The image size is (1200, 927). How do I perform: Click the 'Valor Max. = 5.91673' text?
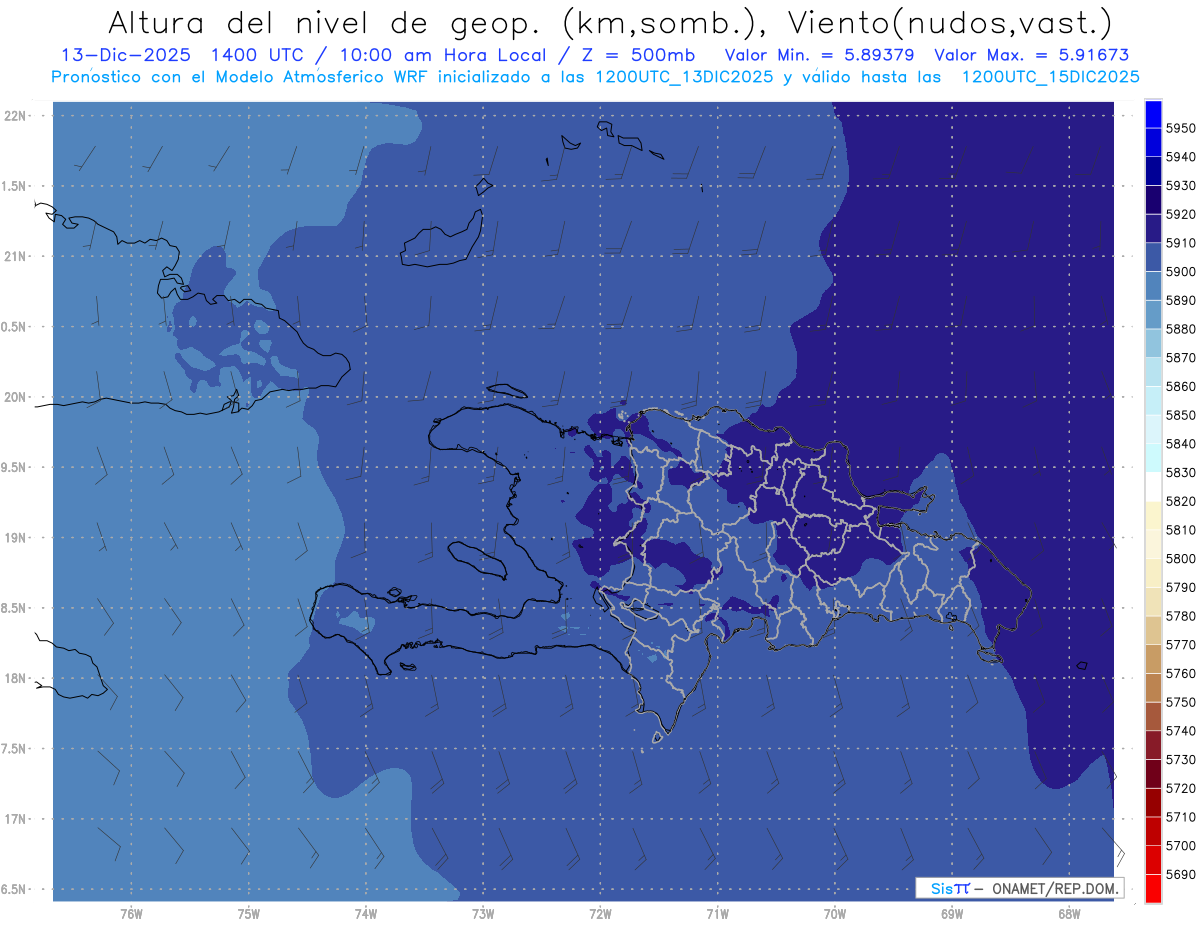click(1031, 55)
